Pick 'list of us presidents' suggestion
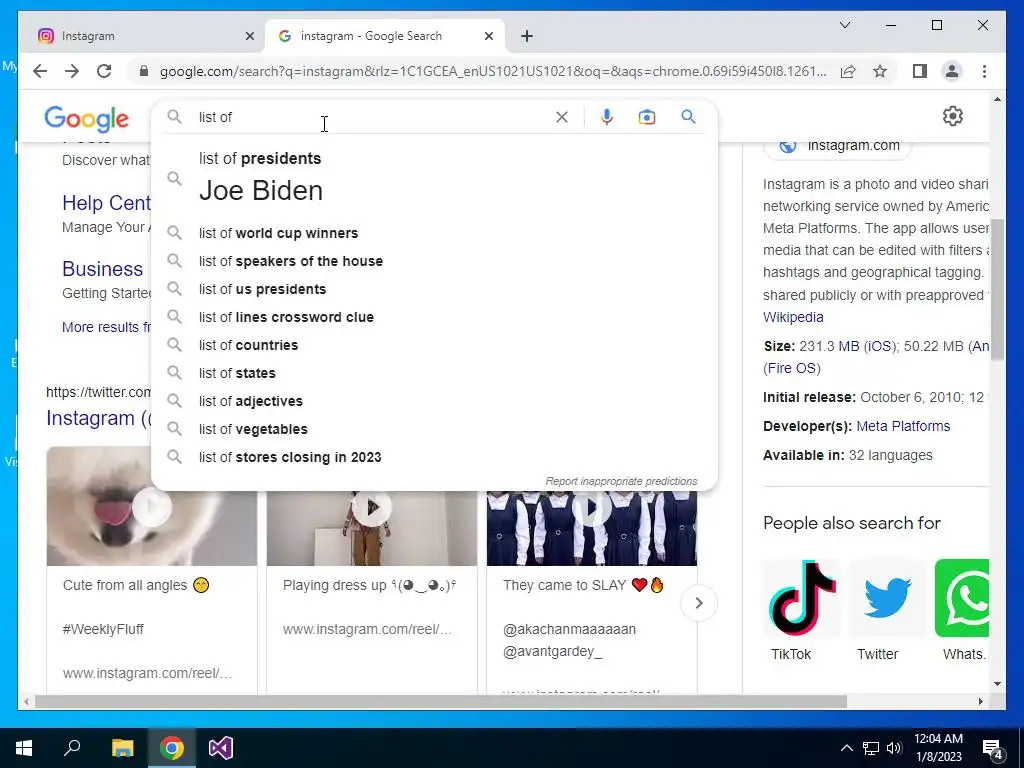The image size is (1024, 768). click(x=434, y=289)
